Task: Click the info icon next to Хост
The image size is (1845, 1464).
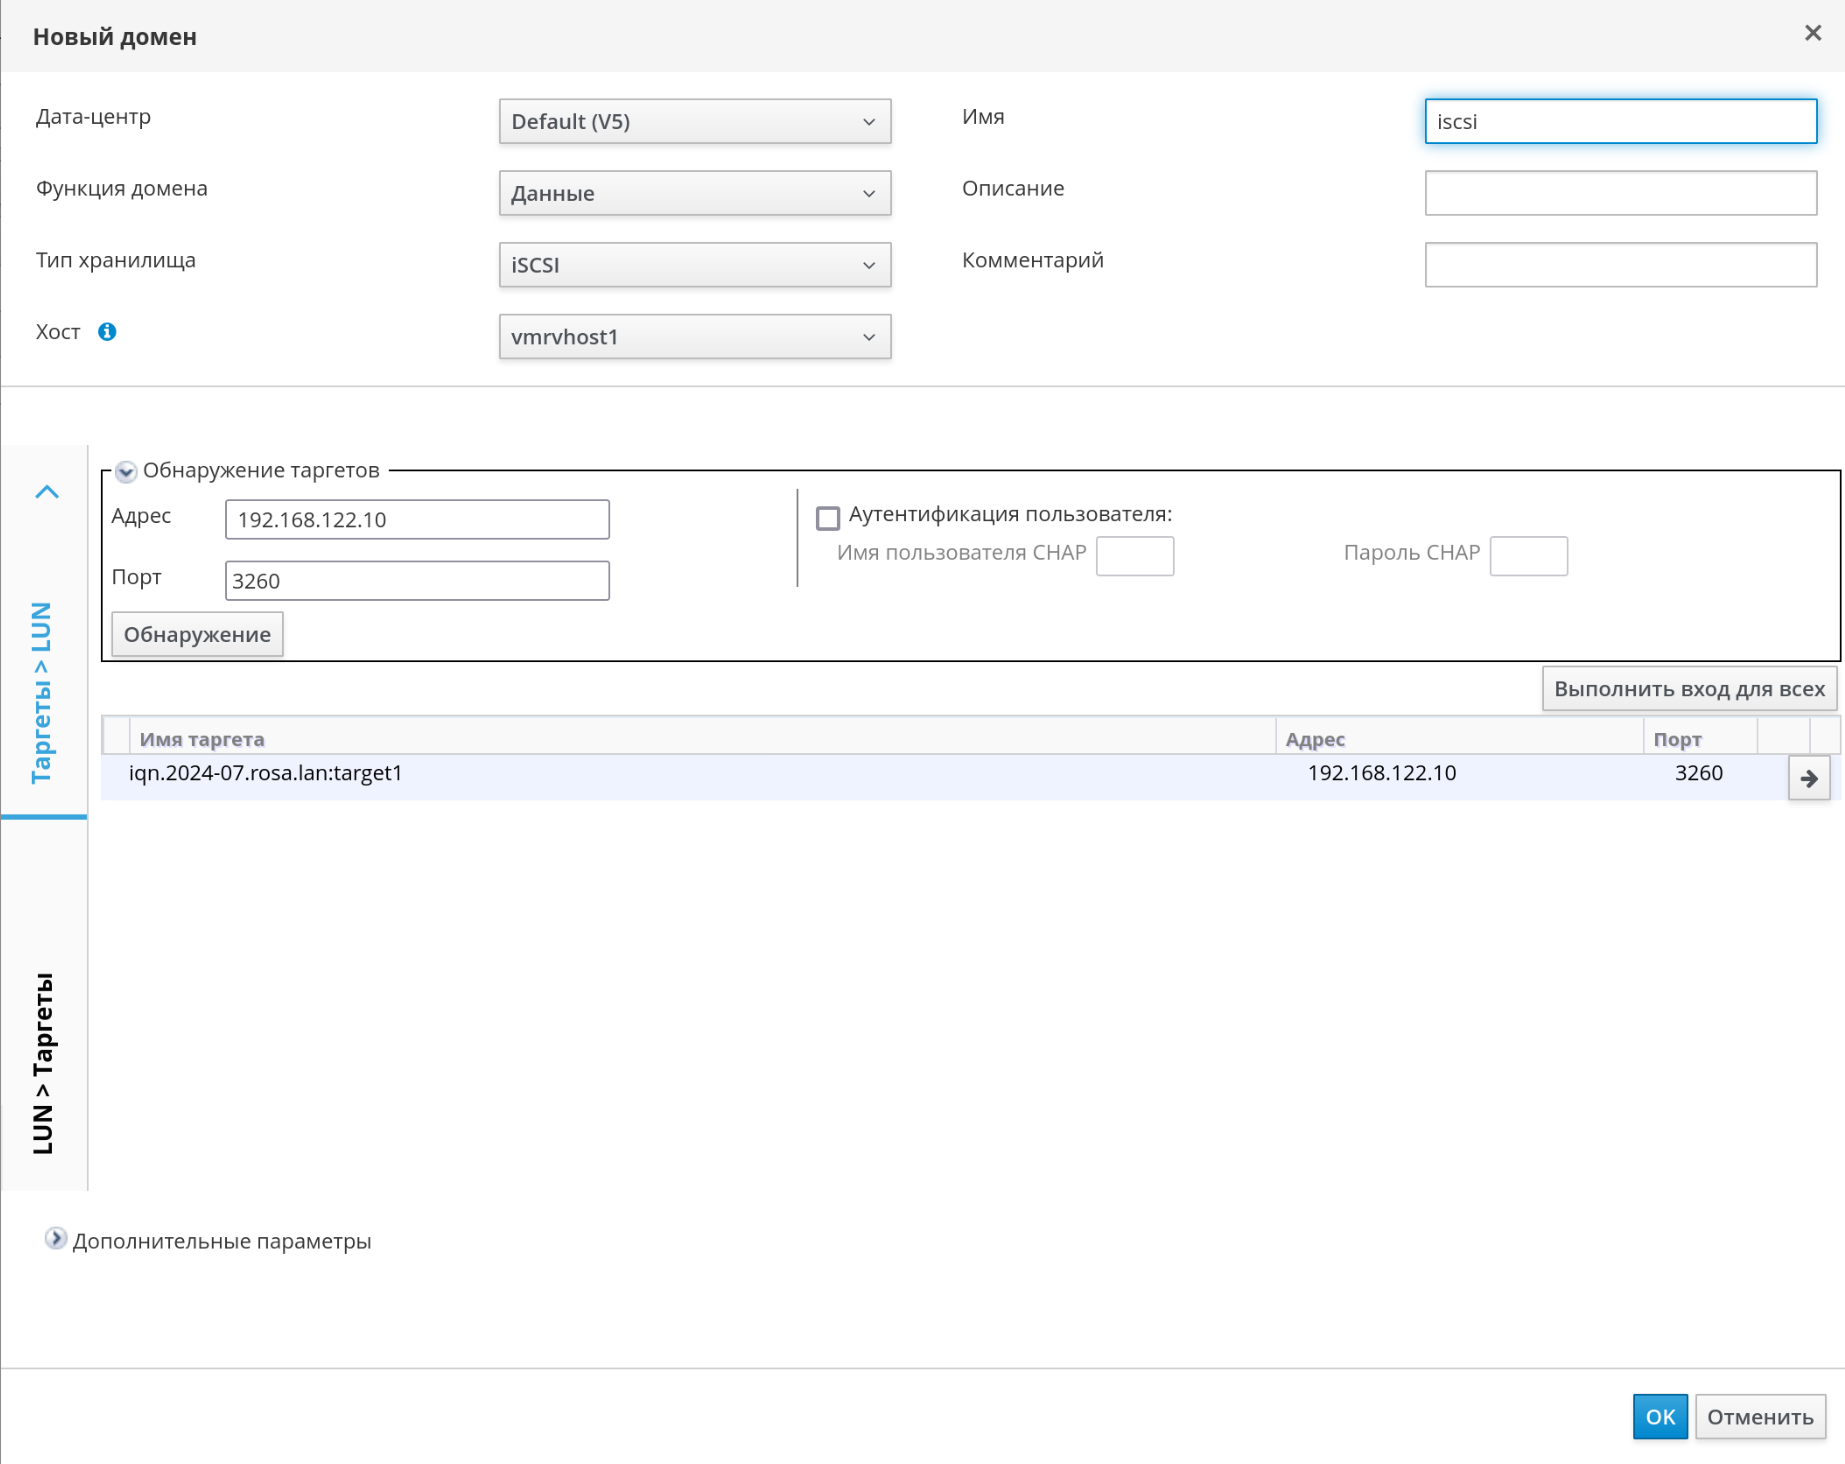Action: [x=107, y=332]
